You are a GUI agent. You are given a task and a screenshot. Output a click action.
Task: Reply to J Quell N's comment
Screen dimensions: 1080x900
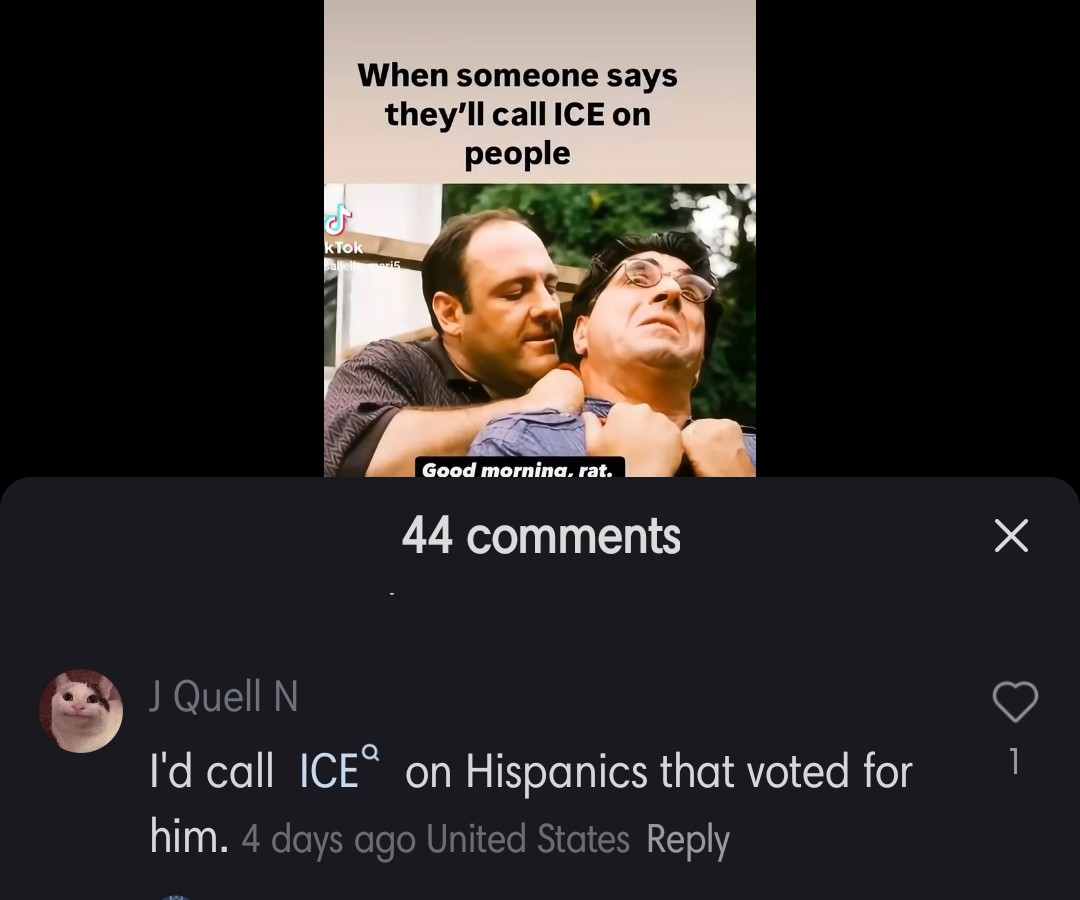(x=687, y=840)
